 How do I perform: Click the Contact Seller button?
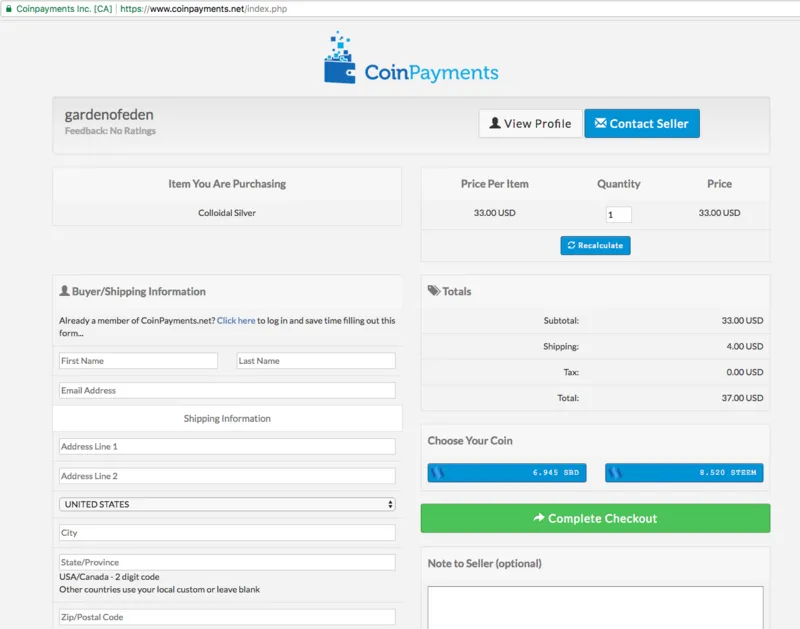(642, 123)
